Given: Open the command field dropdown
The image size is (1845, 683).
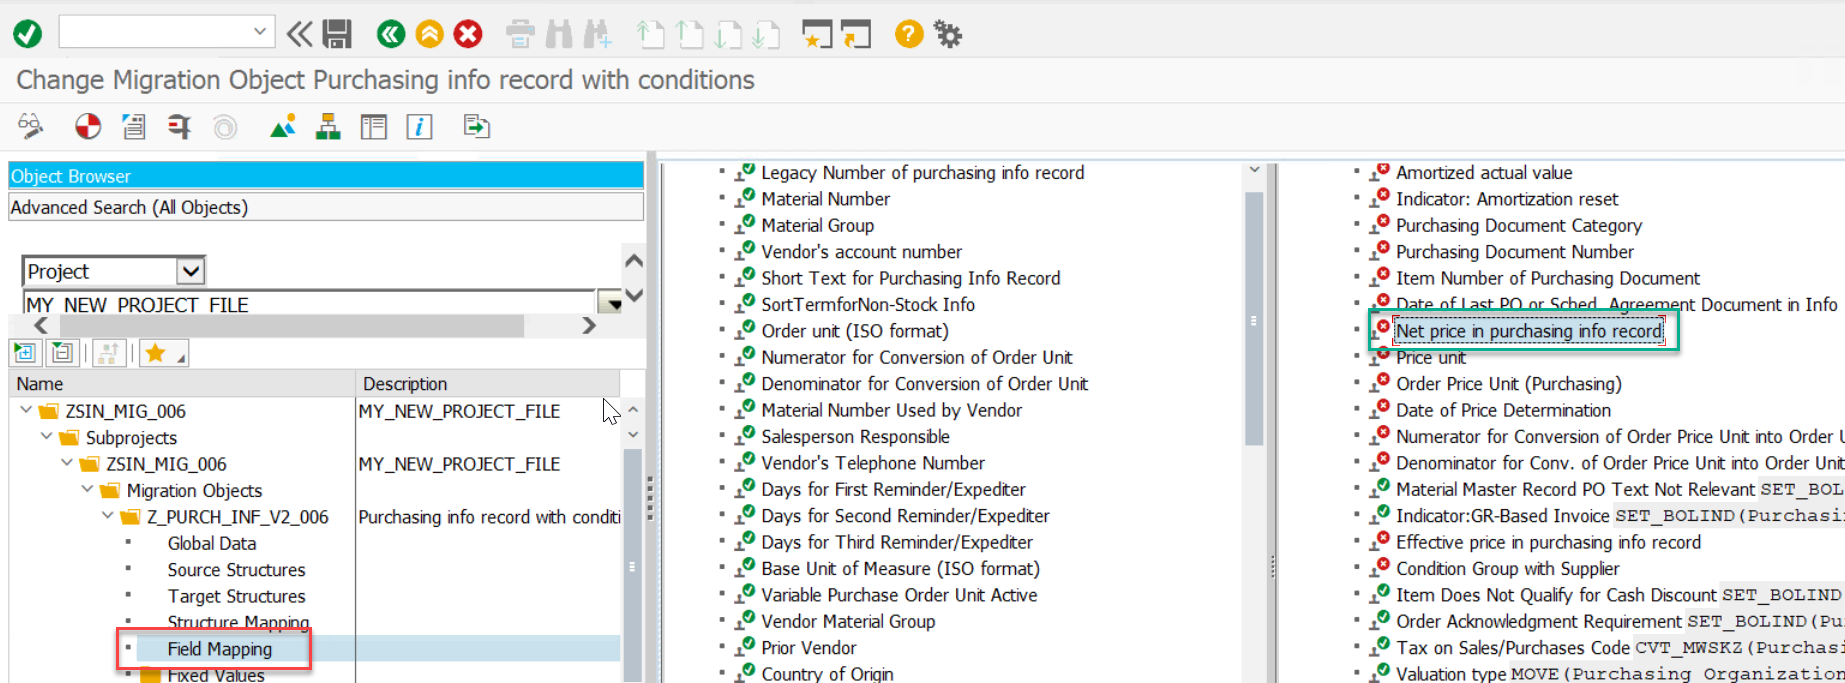Looking at the screenshot, I should coord(259,32).
